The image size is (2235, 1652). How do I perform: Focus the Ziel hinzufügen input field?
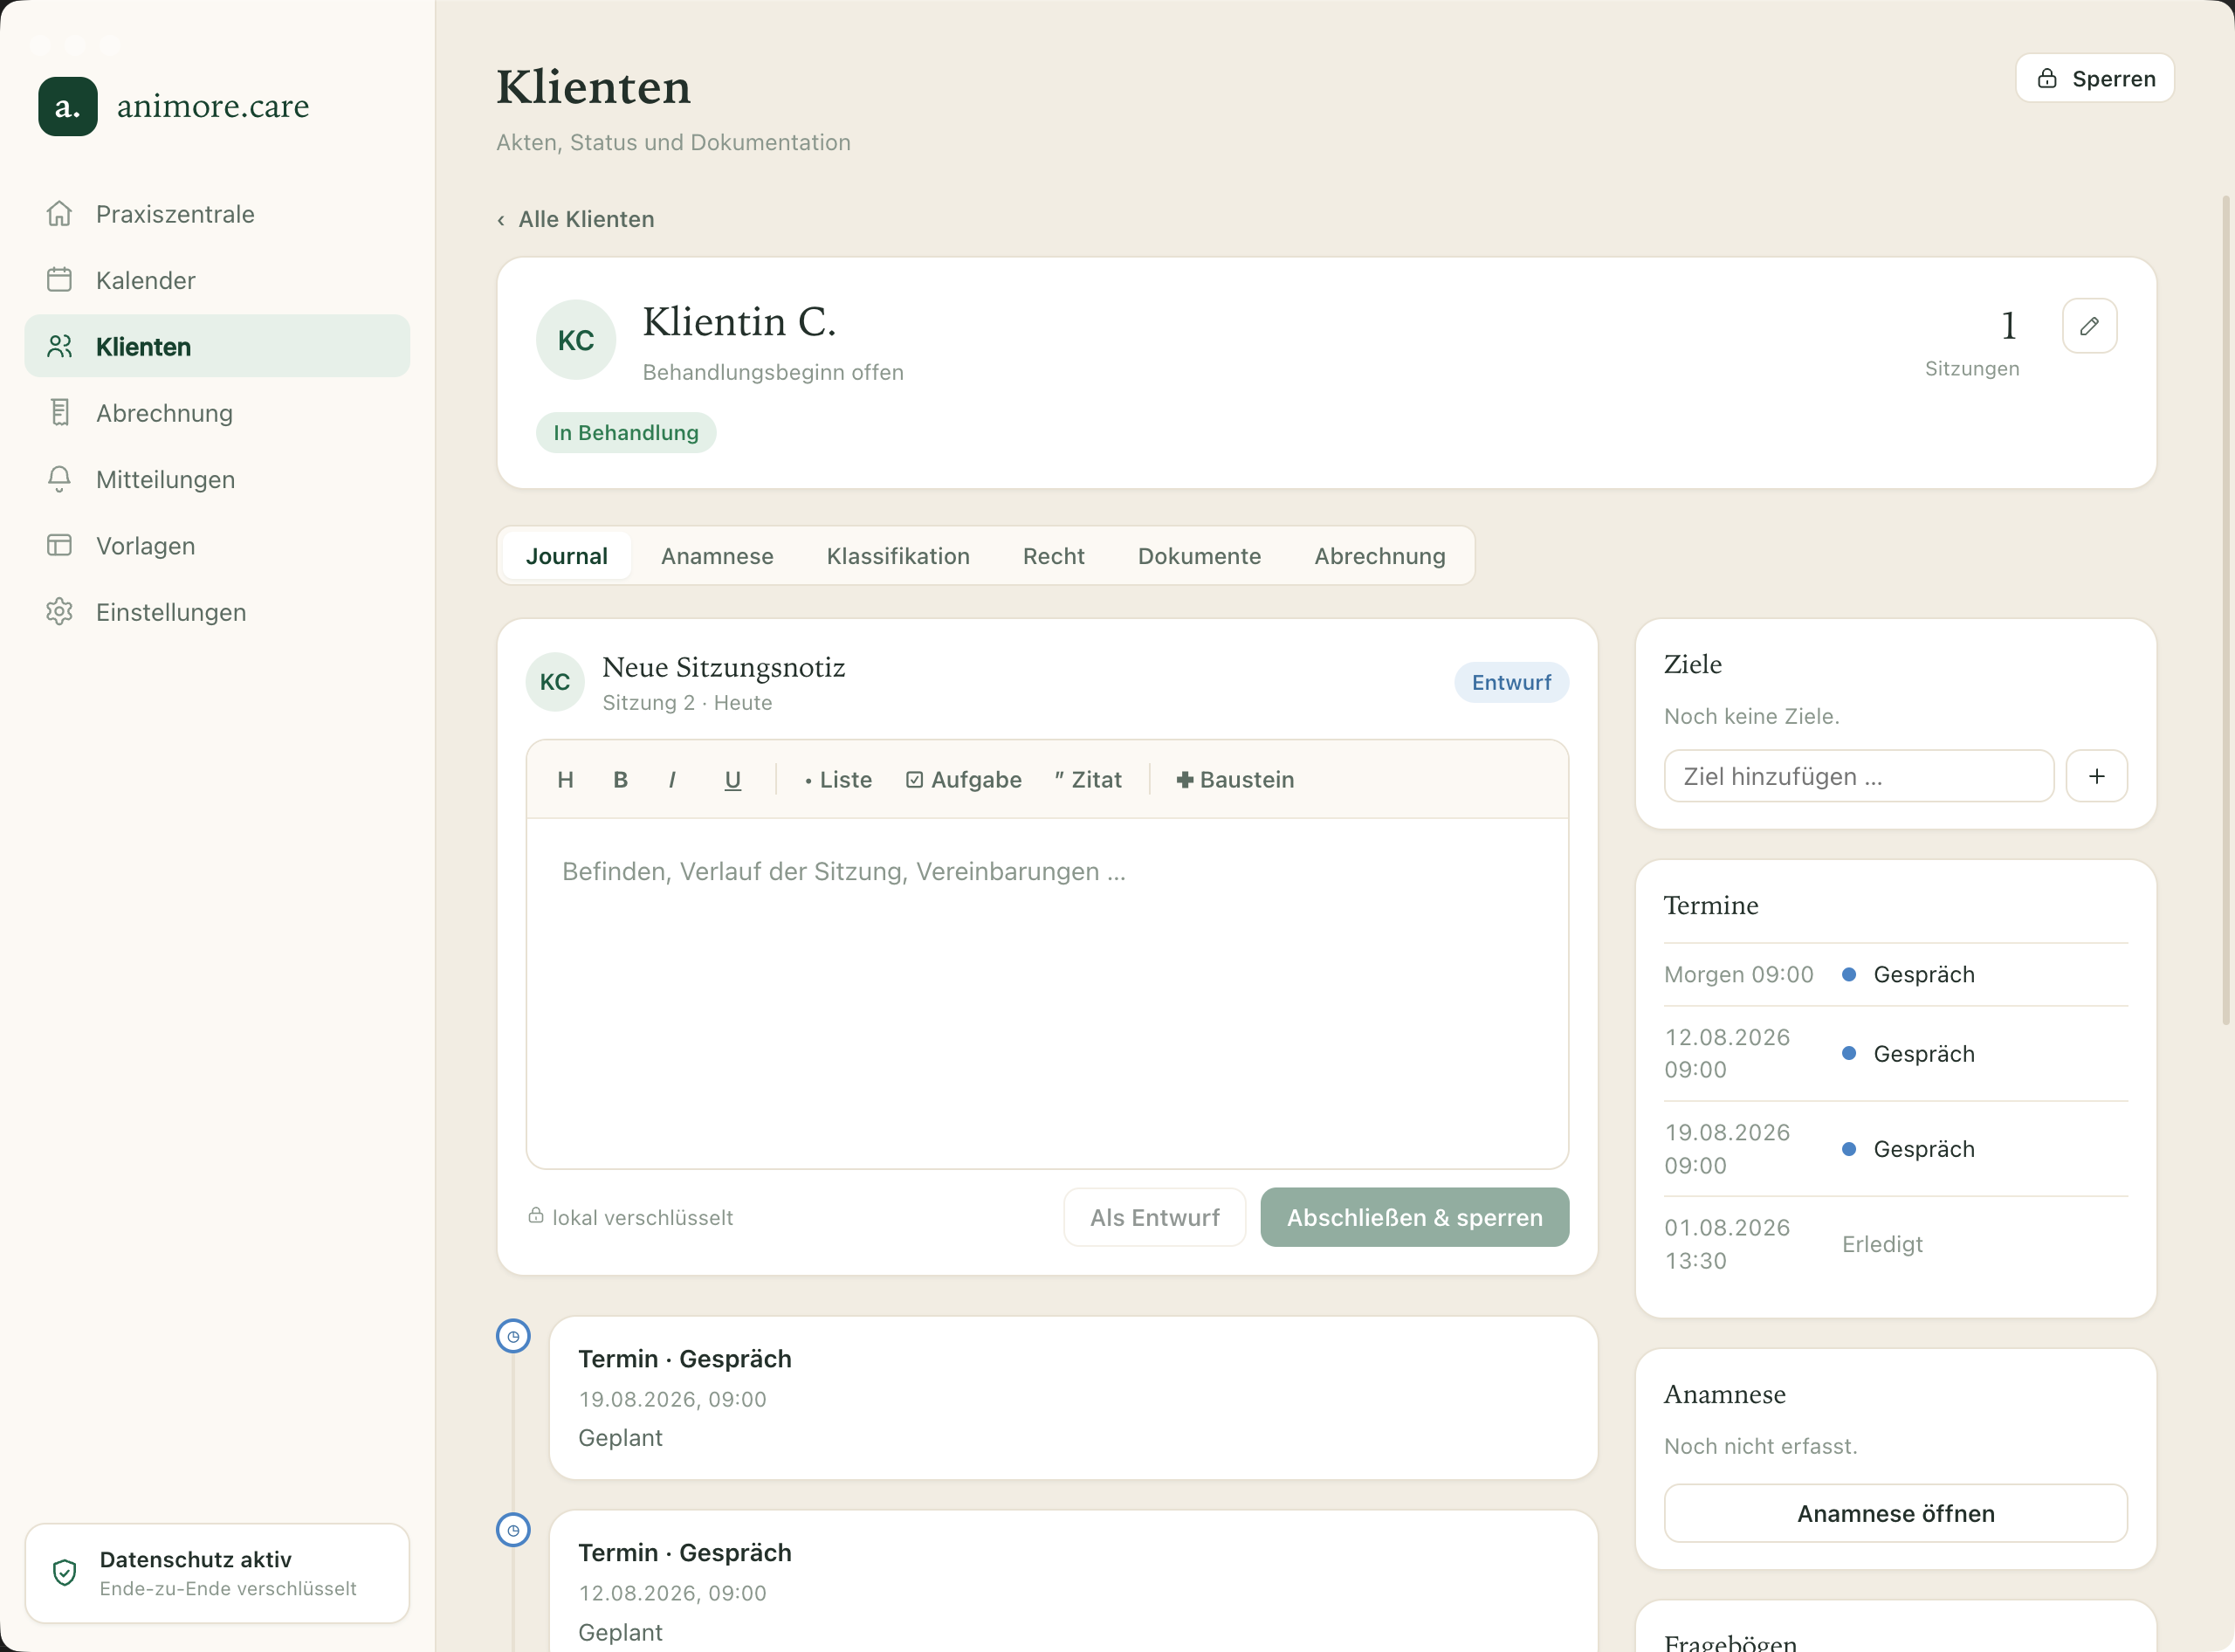[x=1859, y=776]
